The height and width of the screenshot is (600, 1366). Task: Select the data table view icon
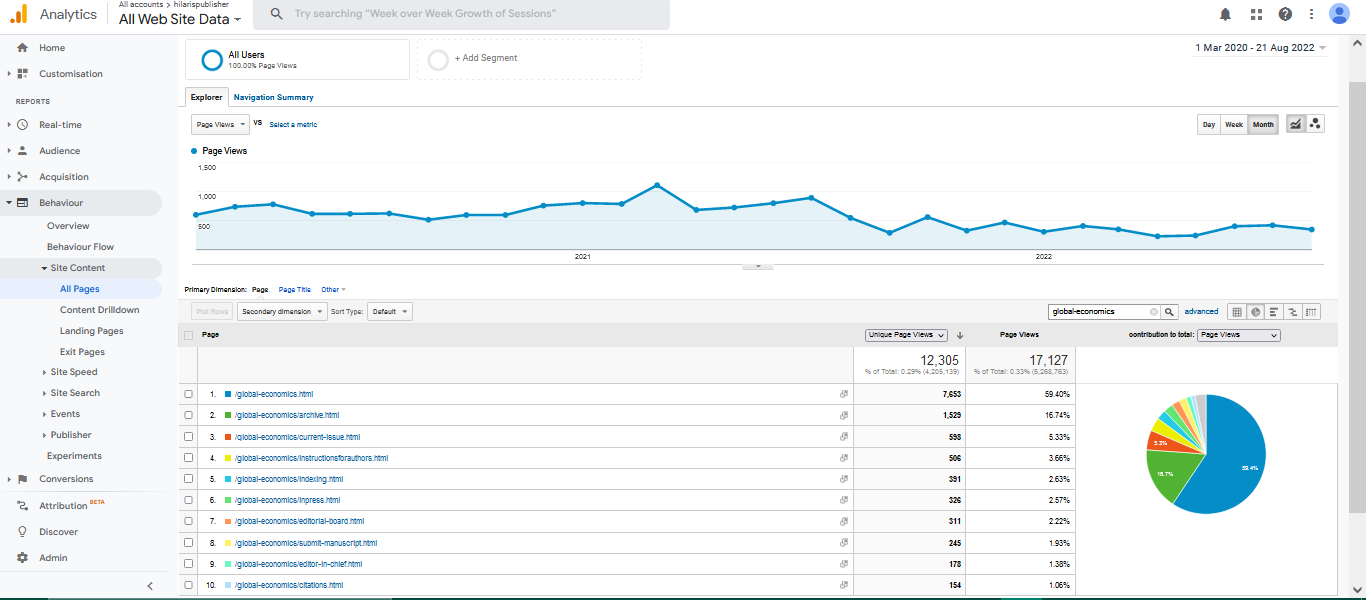click(1237, 312)
